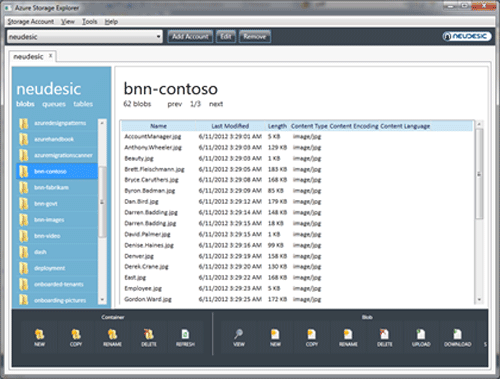Click the Neudesic logo in toolbar

click(x=467, y=36)
